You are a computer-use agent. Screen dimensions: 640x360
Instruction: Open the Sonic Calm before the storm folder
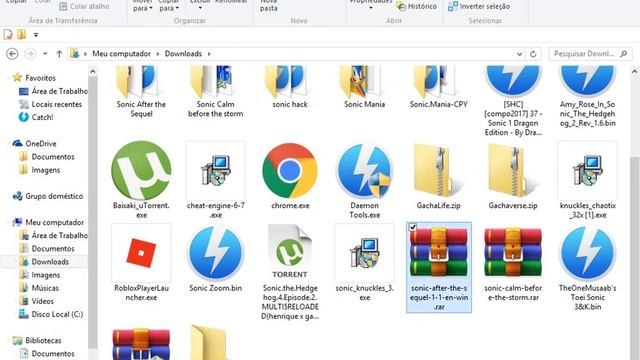pyautogui.click(x=216, y=82)
